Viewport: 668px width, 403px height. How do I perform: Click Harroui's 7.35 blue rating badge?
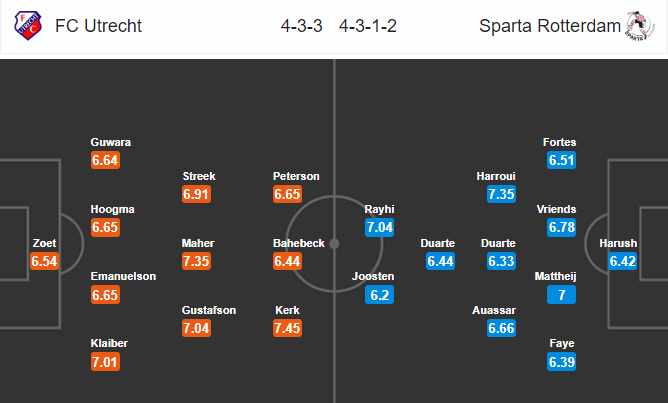coord(501,194)
